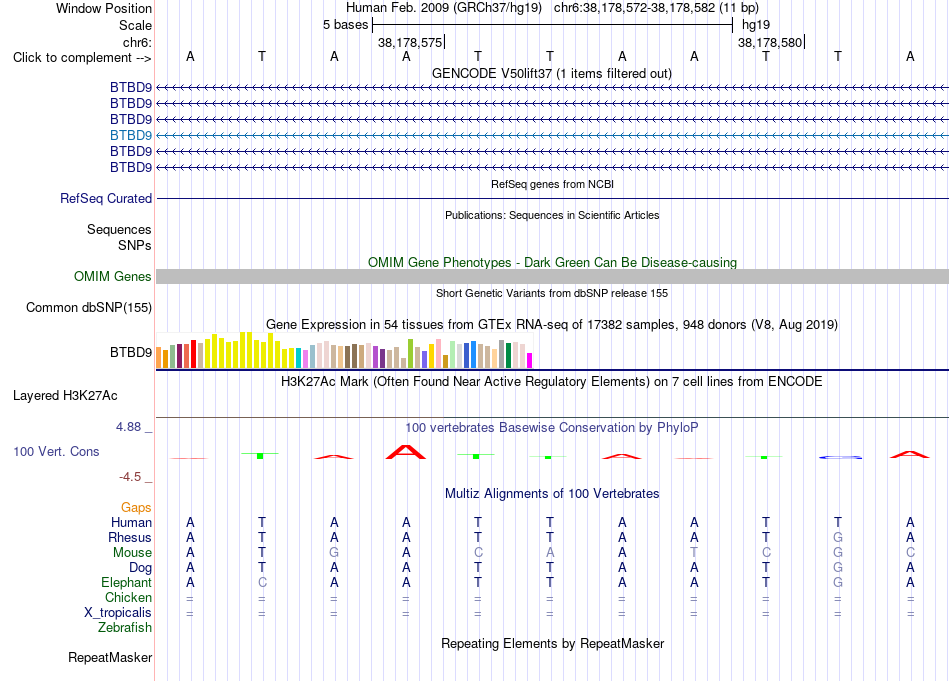950x681 pixels.
Task: Click the '5 bases' scale label
Action: coord(345,25)
